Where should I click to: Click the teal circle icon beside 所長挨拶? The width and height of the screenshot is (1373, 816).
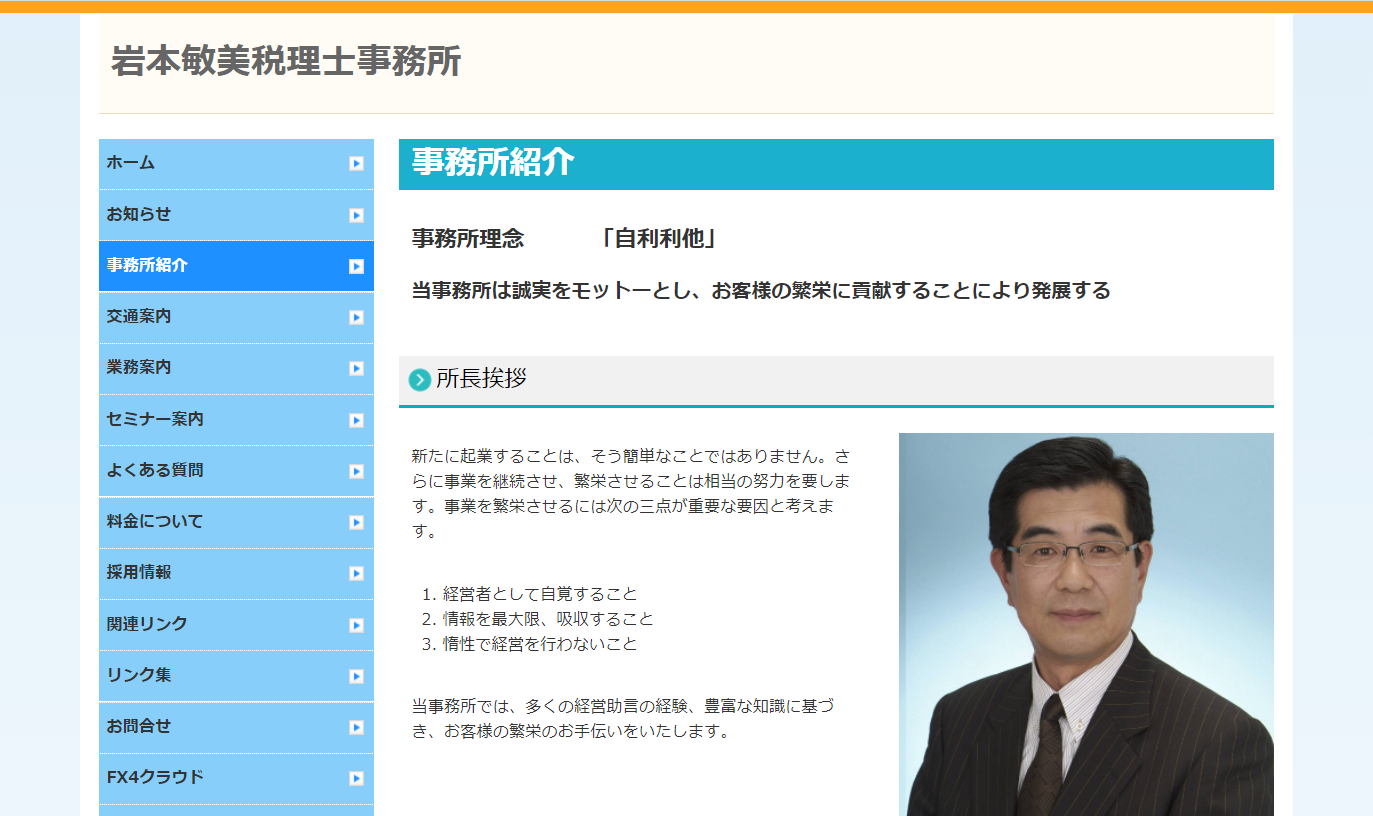420,380
